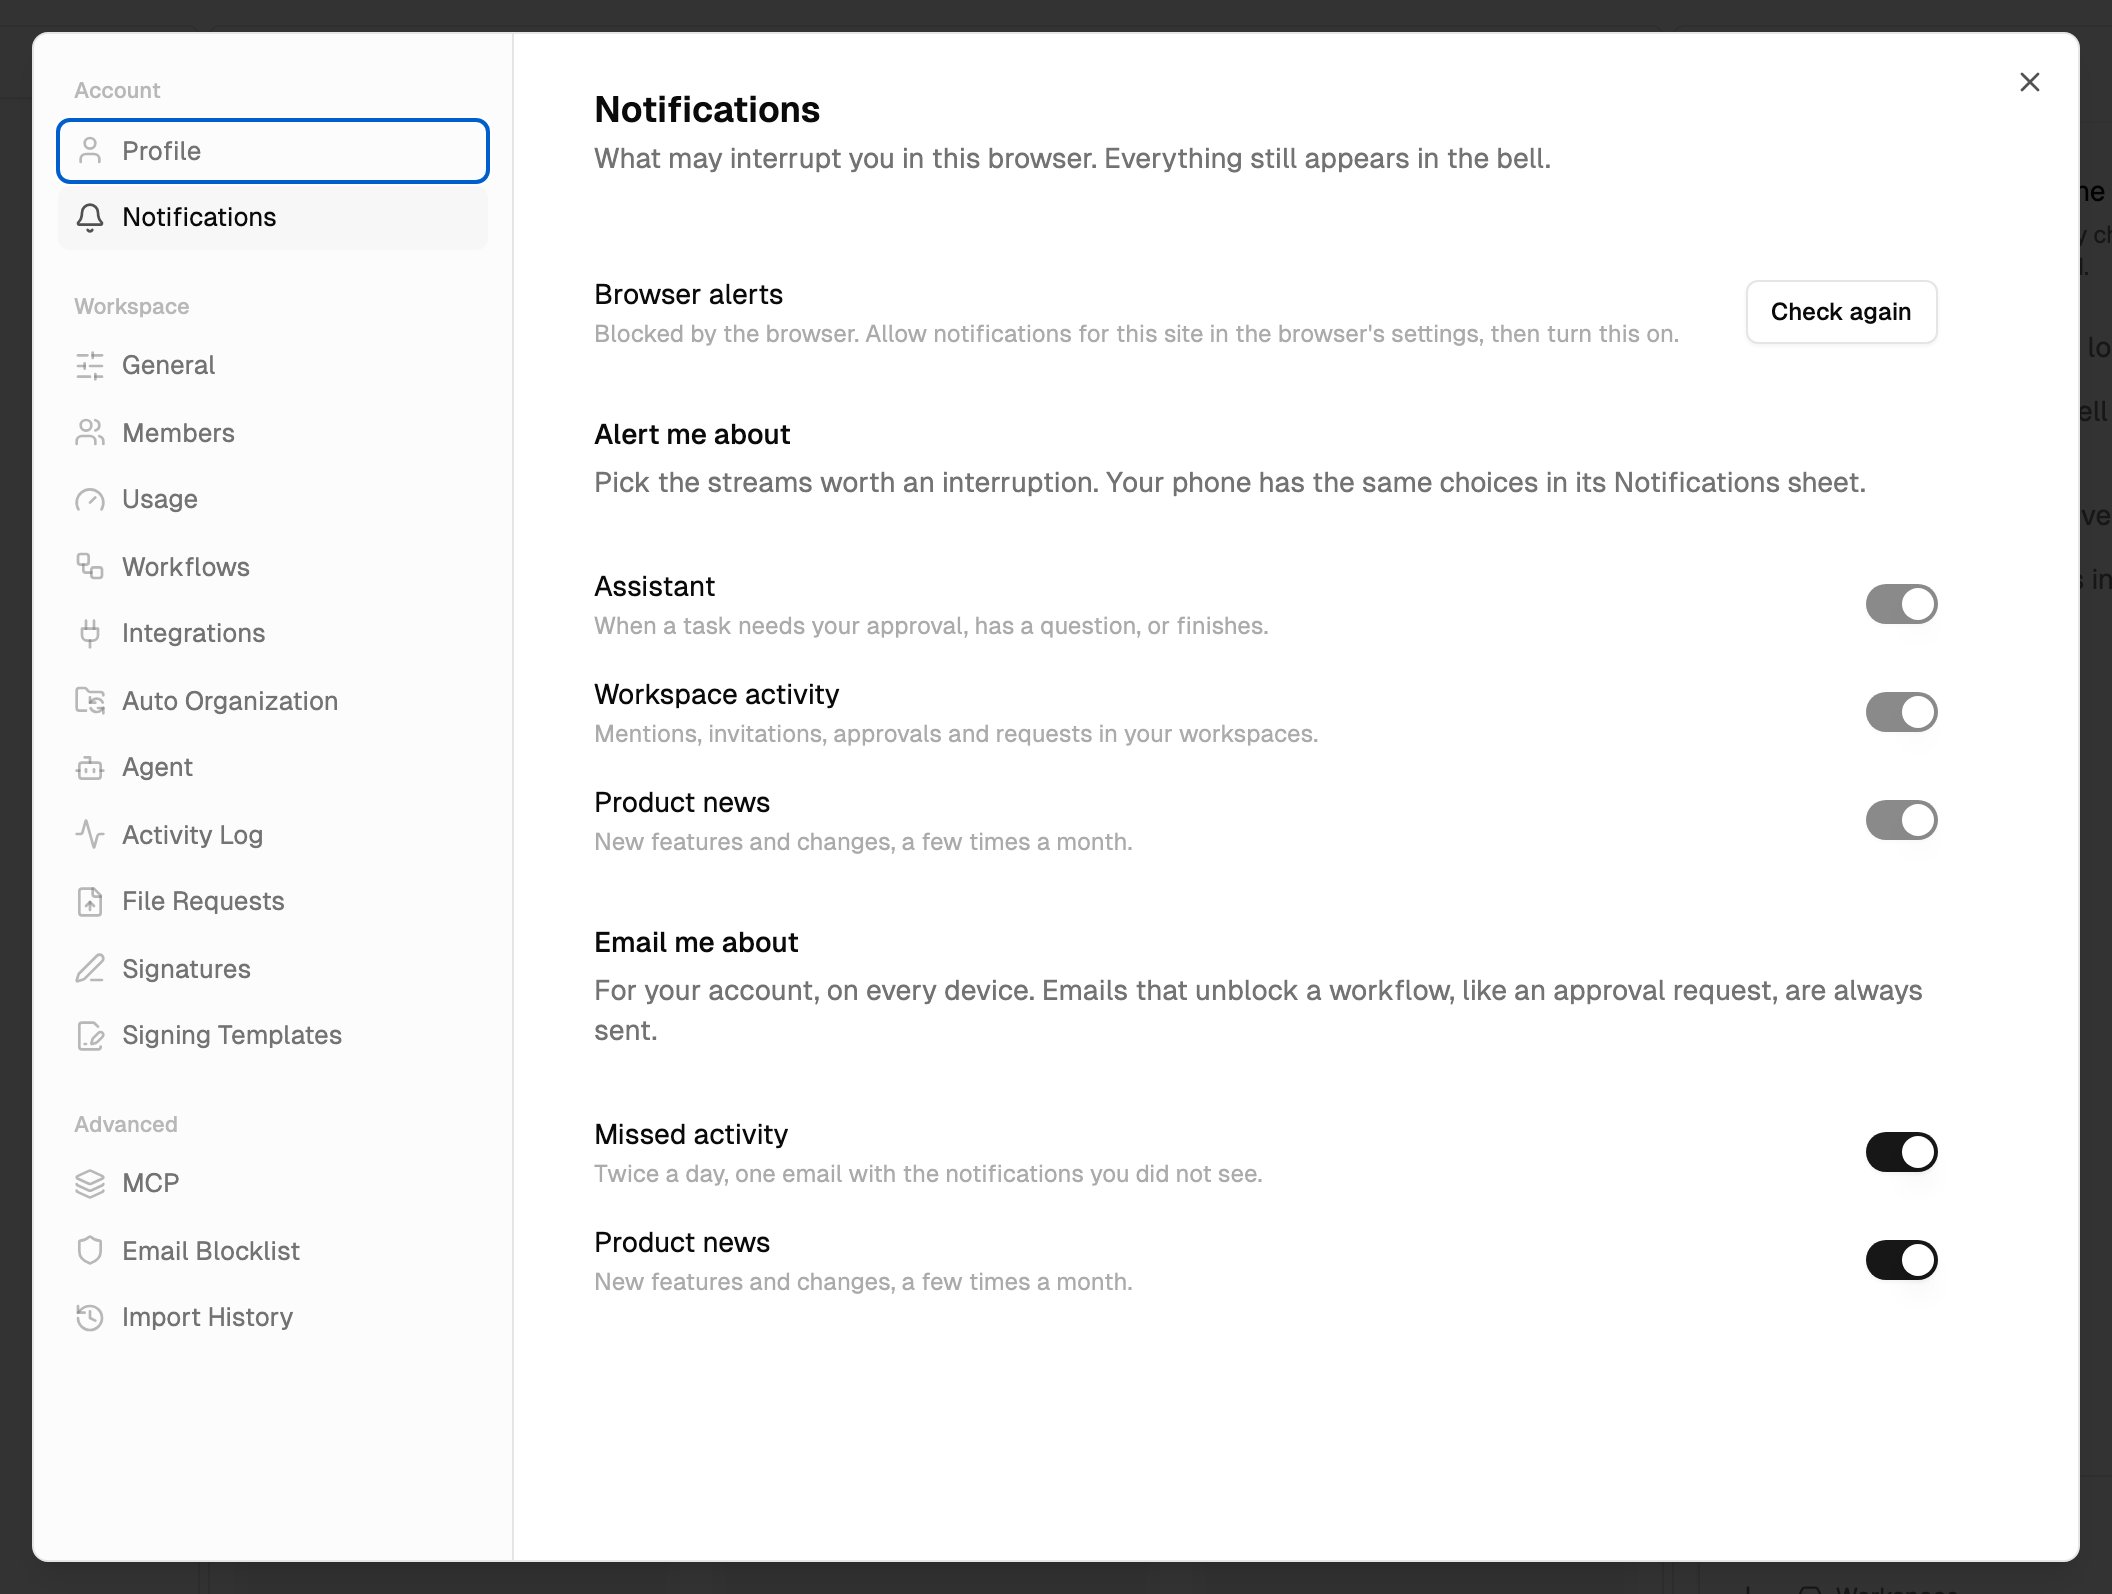Select Notifications in the sidebar

(273, 217)
